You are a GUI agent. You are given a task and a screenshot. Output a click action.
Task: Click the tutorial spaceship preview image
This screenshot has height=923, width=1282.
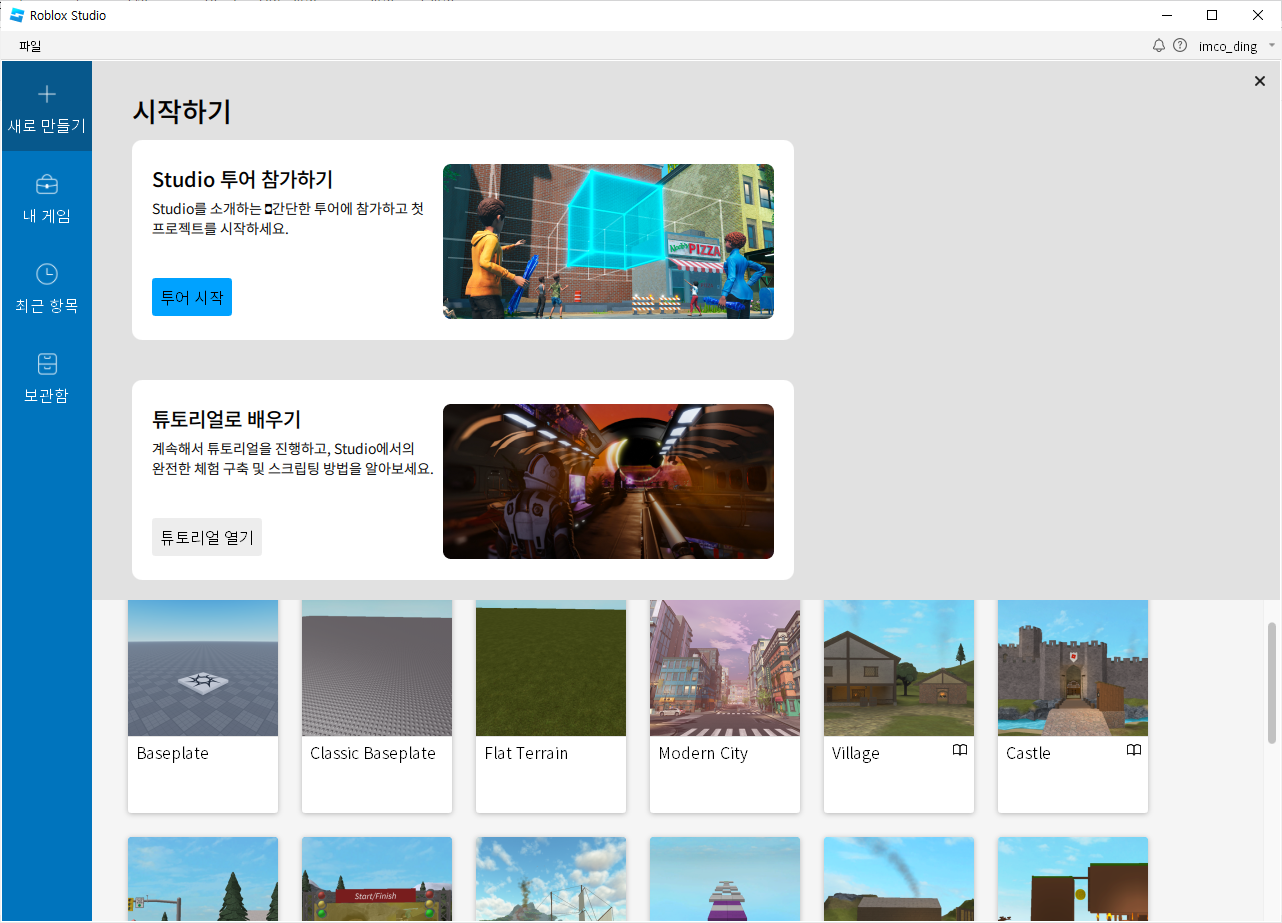click(608, 481)
